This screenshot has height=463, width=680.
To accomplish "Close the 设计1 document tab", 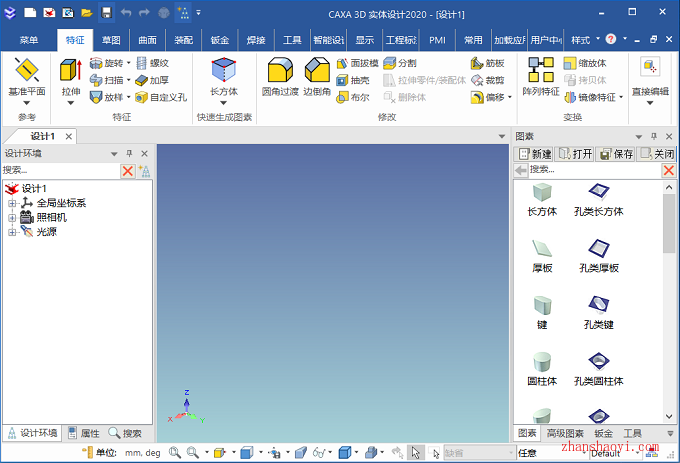I will 69,137.
